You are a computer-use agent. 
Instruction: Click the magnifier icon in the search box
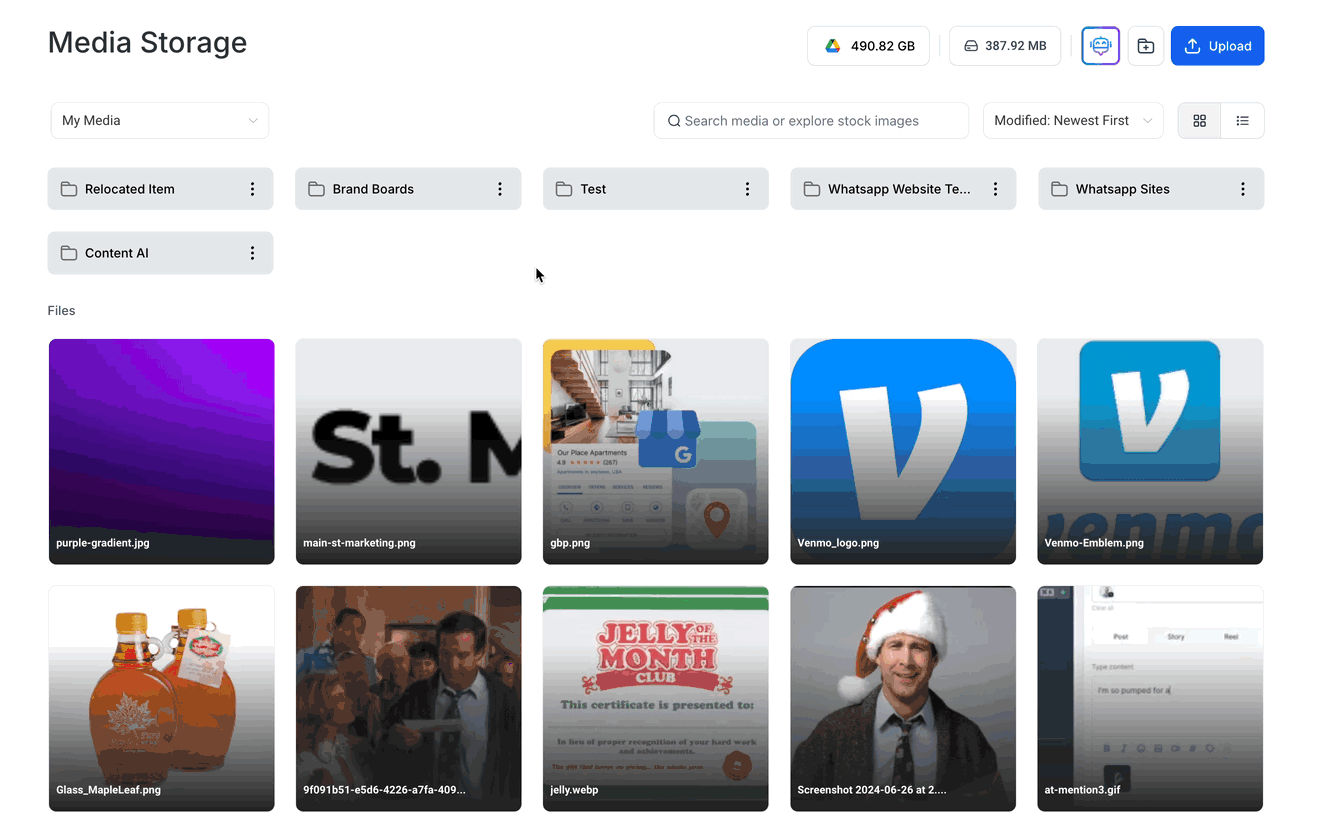pos(674,121)
